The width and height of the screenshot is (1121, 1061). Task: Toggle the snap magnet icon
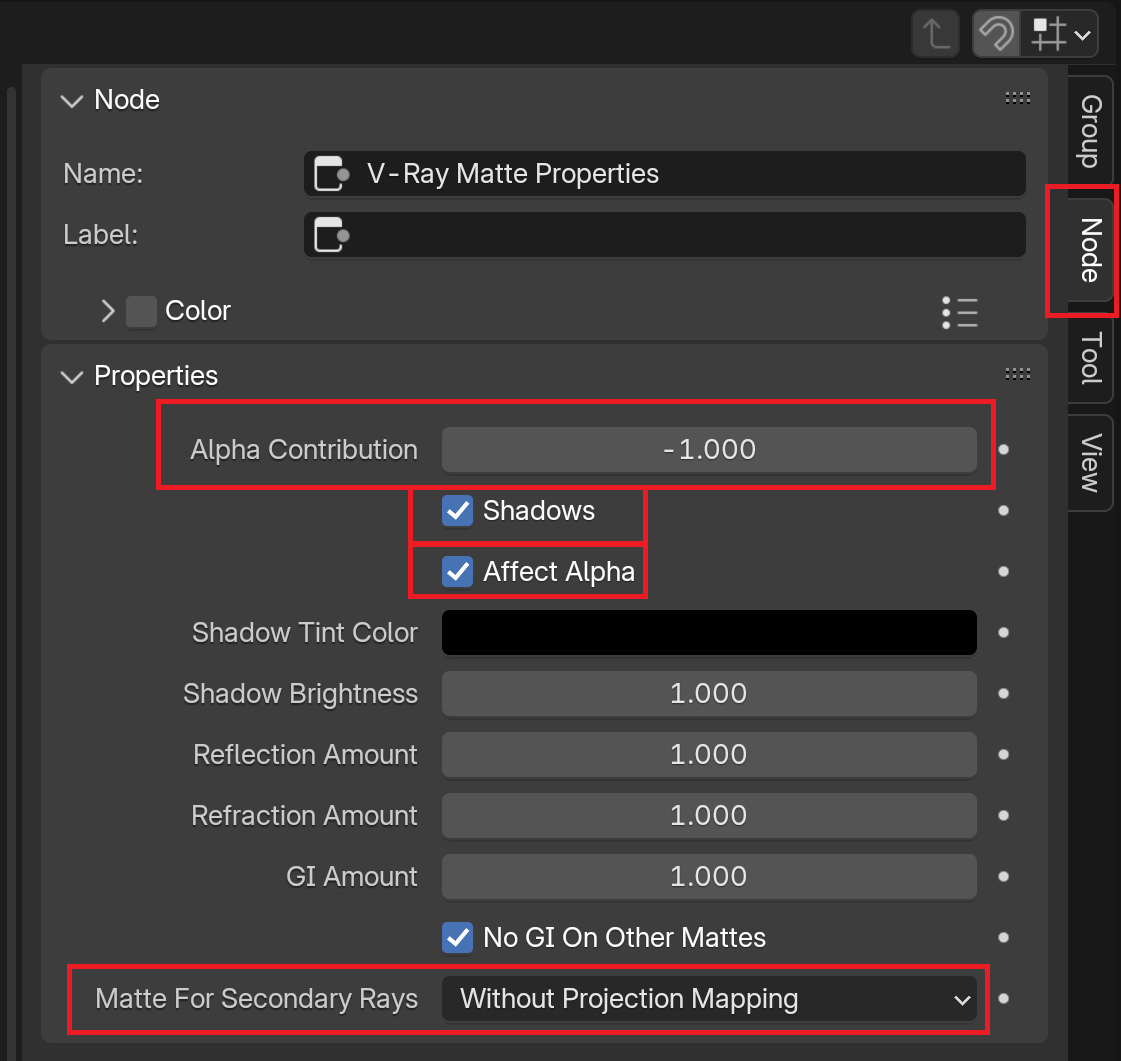[997, 34]
